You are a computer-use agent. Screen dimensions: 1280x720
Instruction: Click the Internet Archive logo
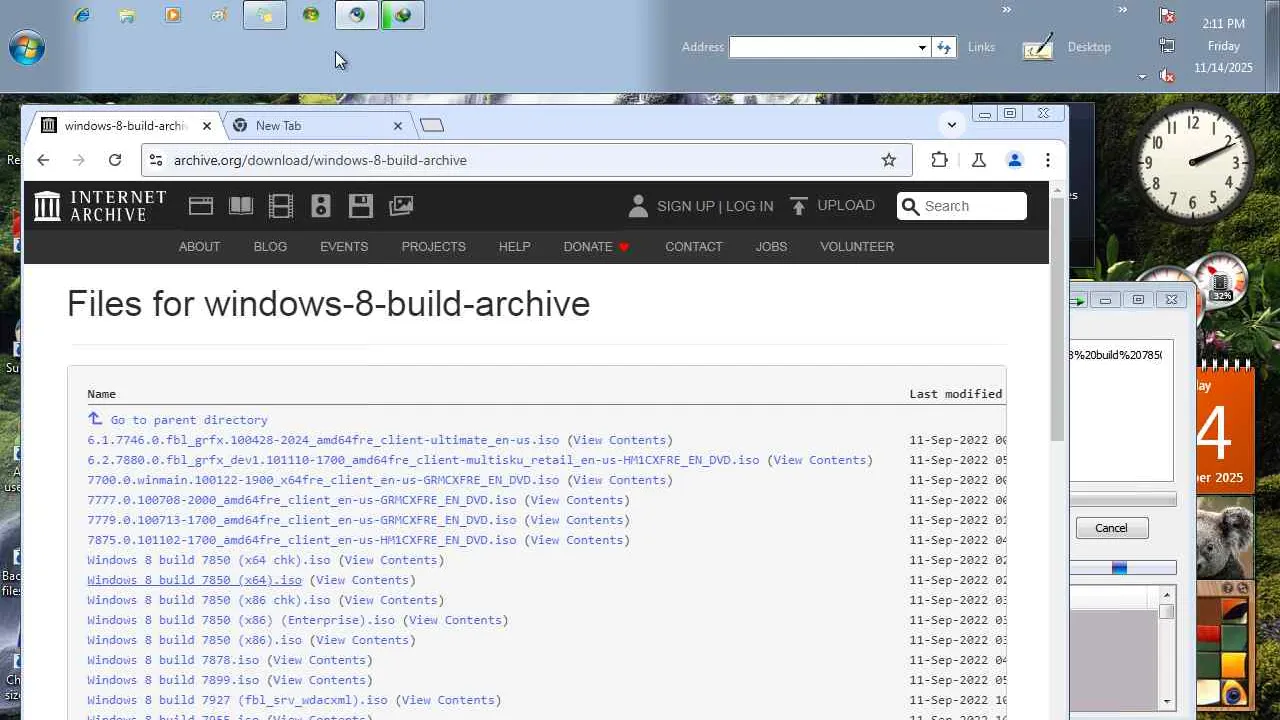click(100, 206)
